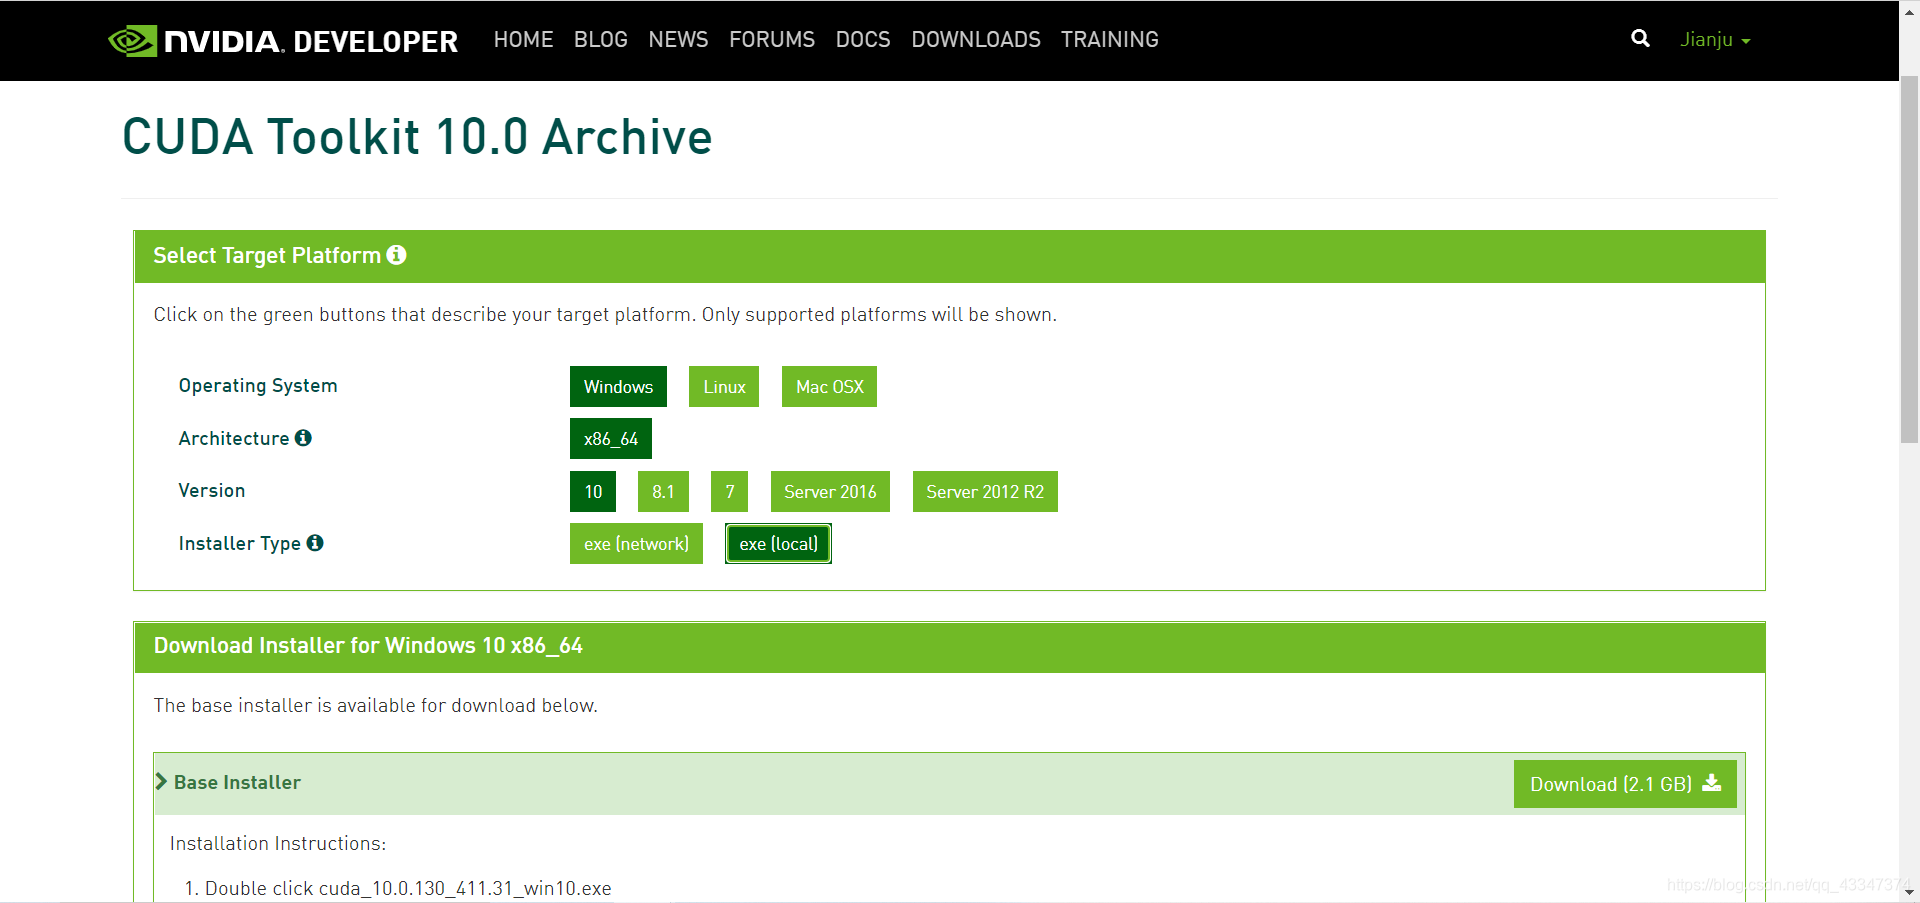Pick exe (network) installer type
The image size is (1920, 903).
(636, 544)
